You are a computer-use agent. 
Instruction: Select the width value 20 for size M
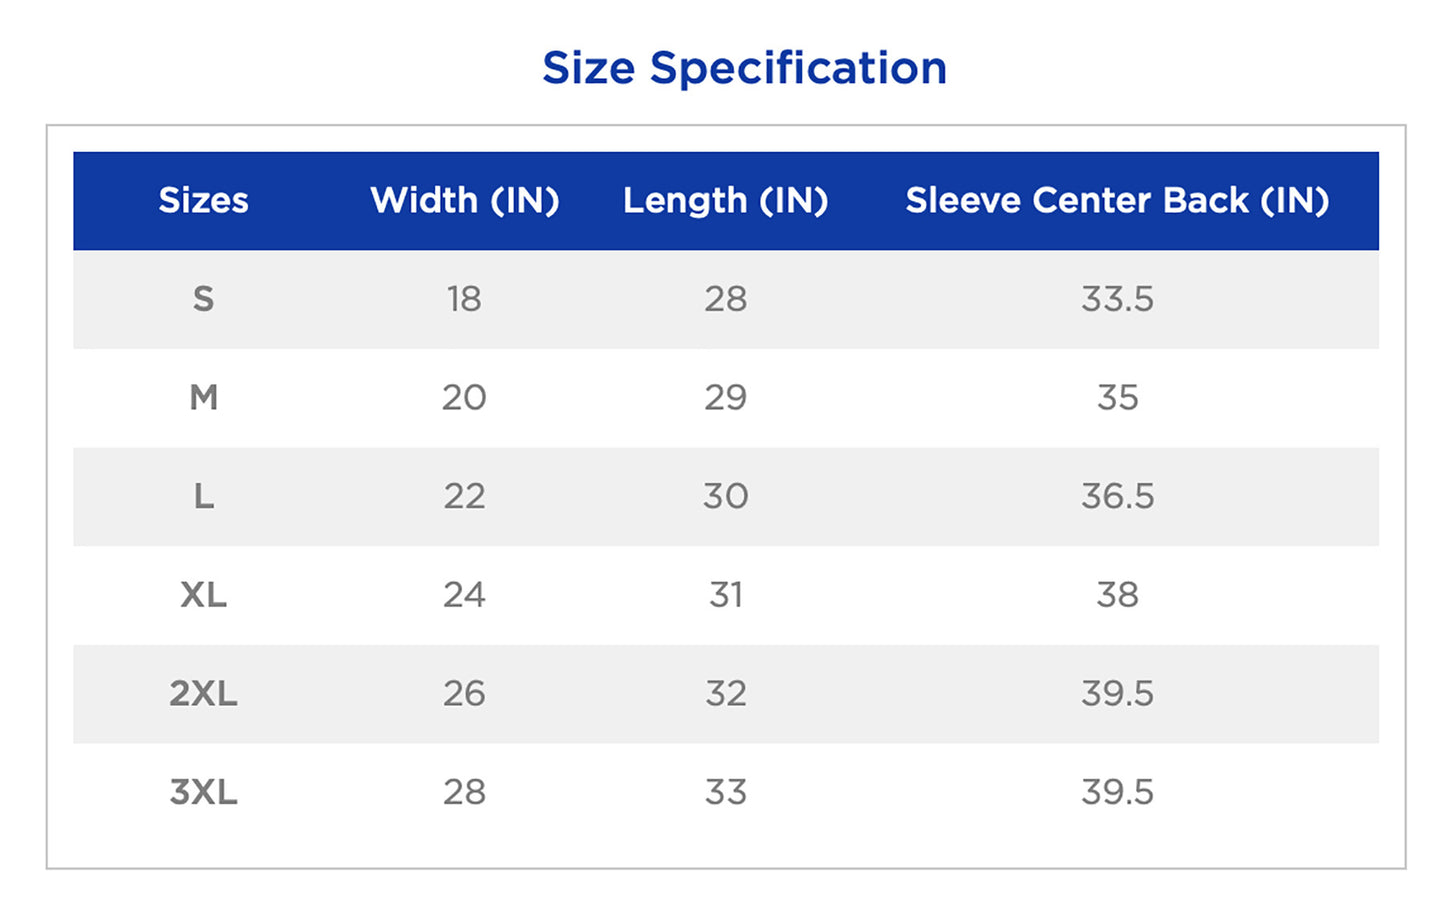click(x=464, y=398)
